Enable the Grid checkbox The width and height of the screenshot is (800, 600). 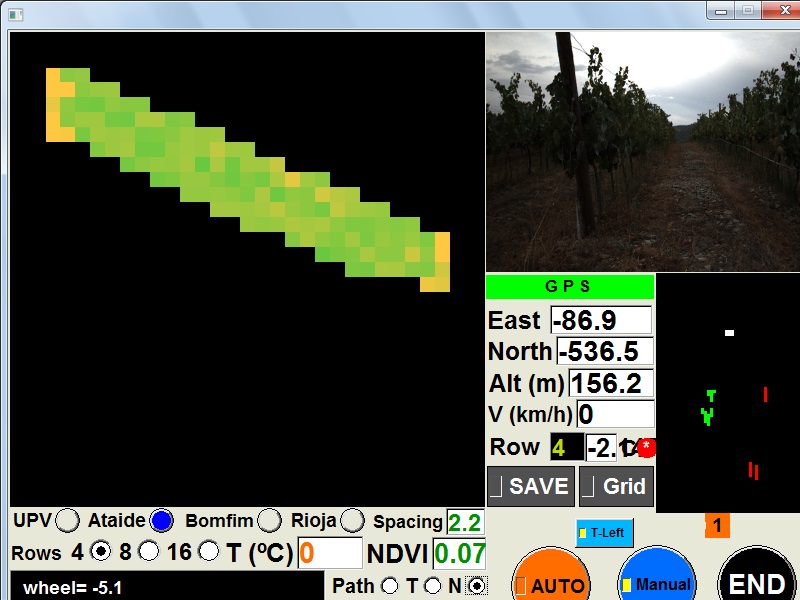pyautogui.click(x=590, y=487)
